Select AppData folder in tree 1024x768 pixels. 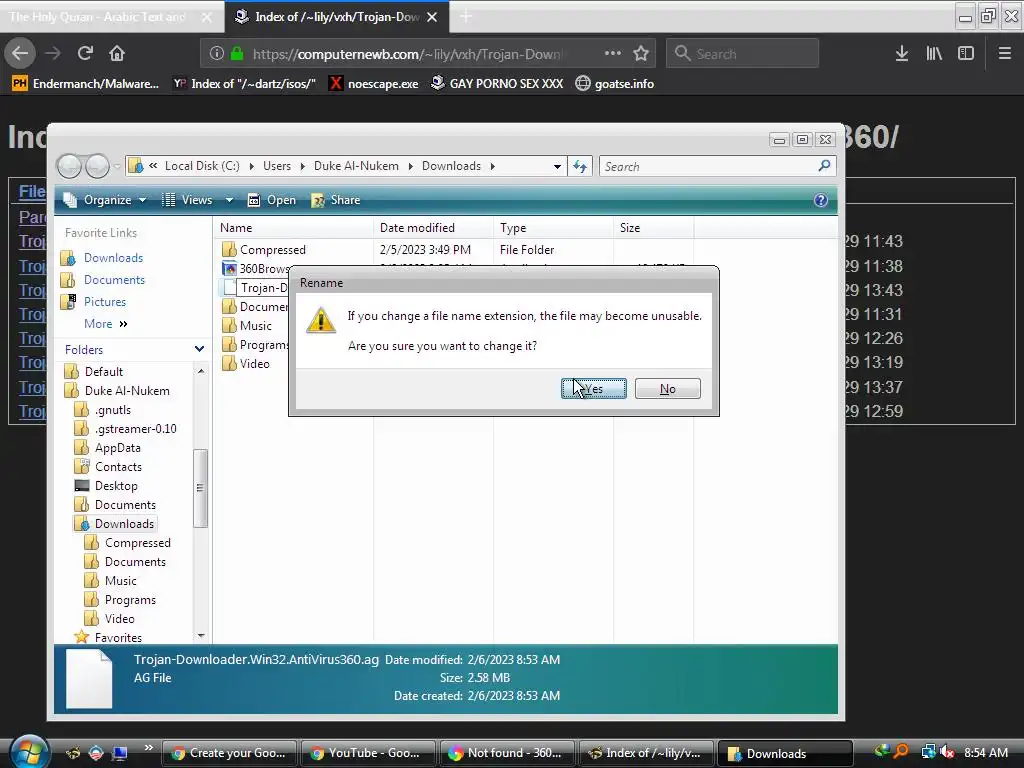tap(118, 448)
